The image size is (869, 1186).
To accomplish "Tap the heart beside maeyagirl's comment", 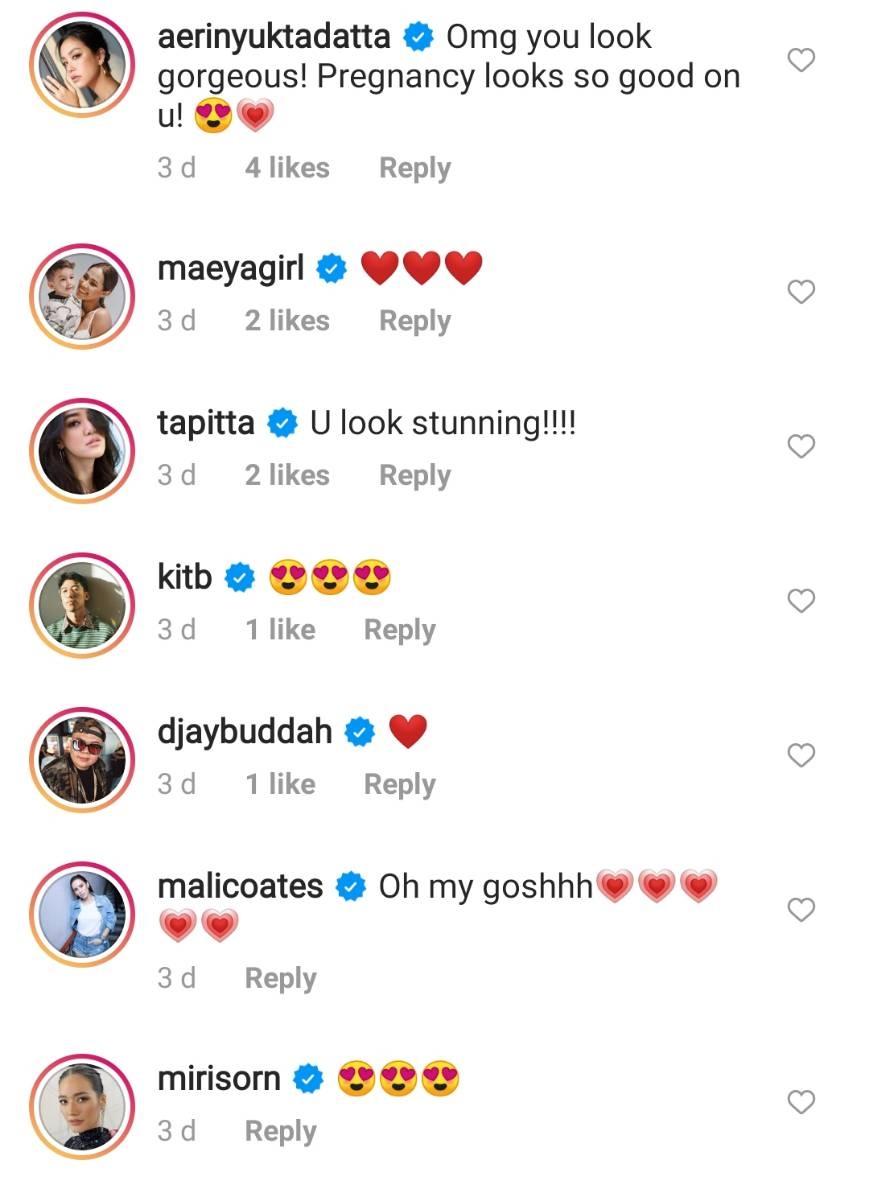I will coord(801,292).
